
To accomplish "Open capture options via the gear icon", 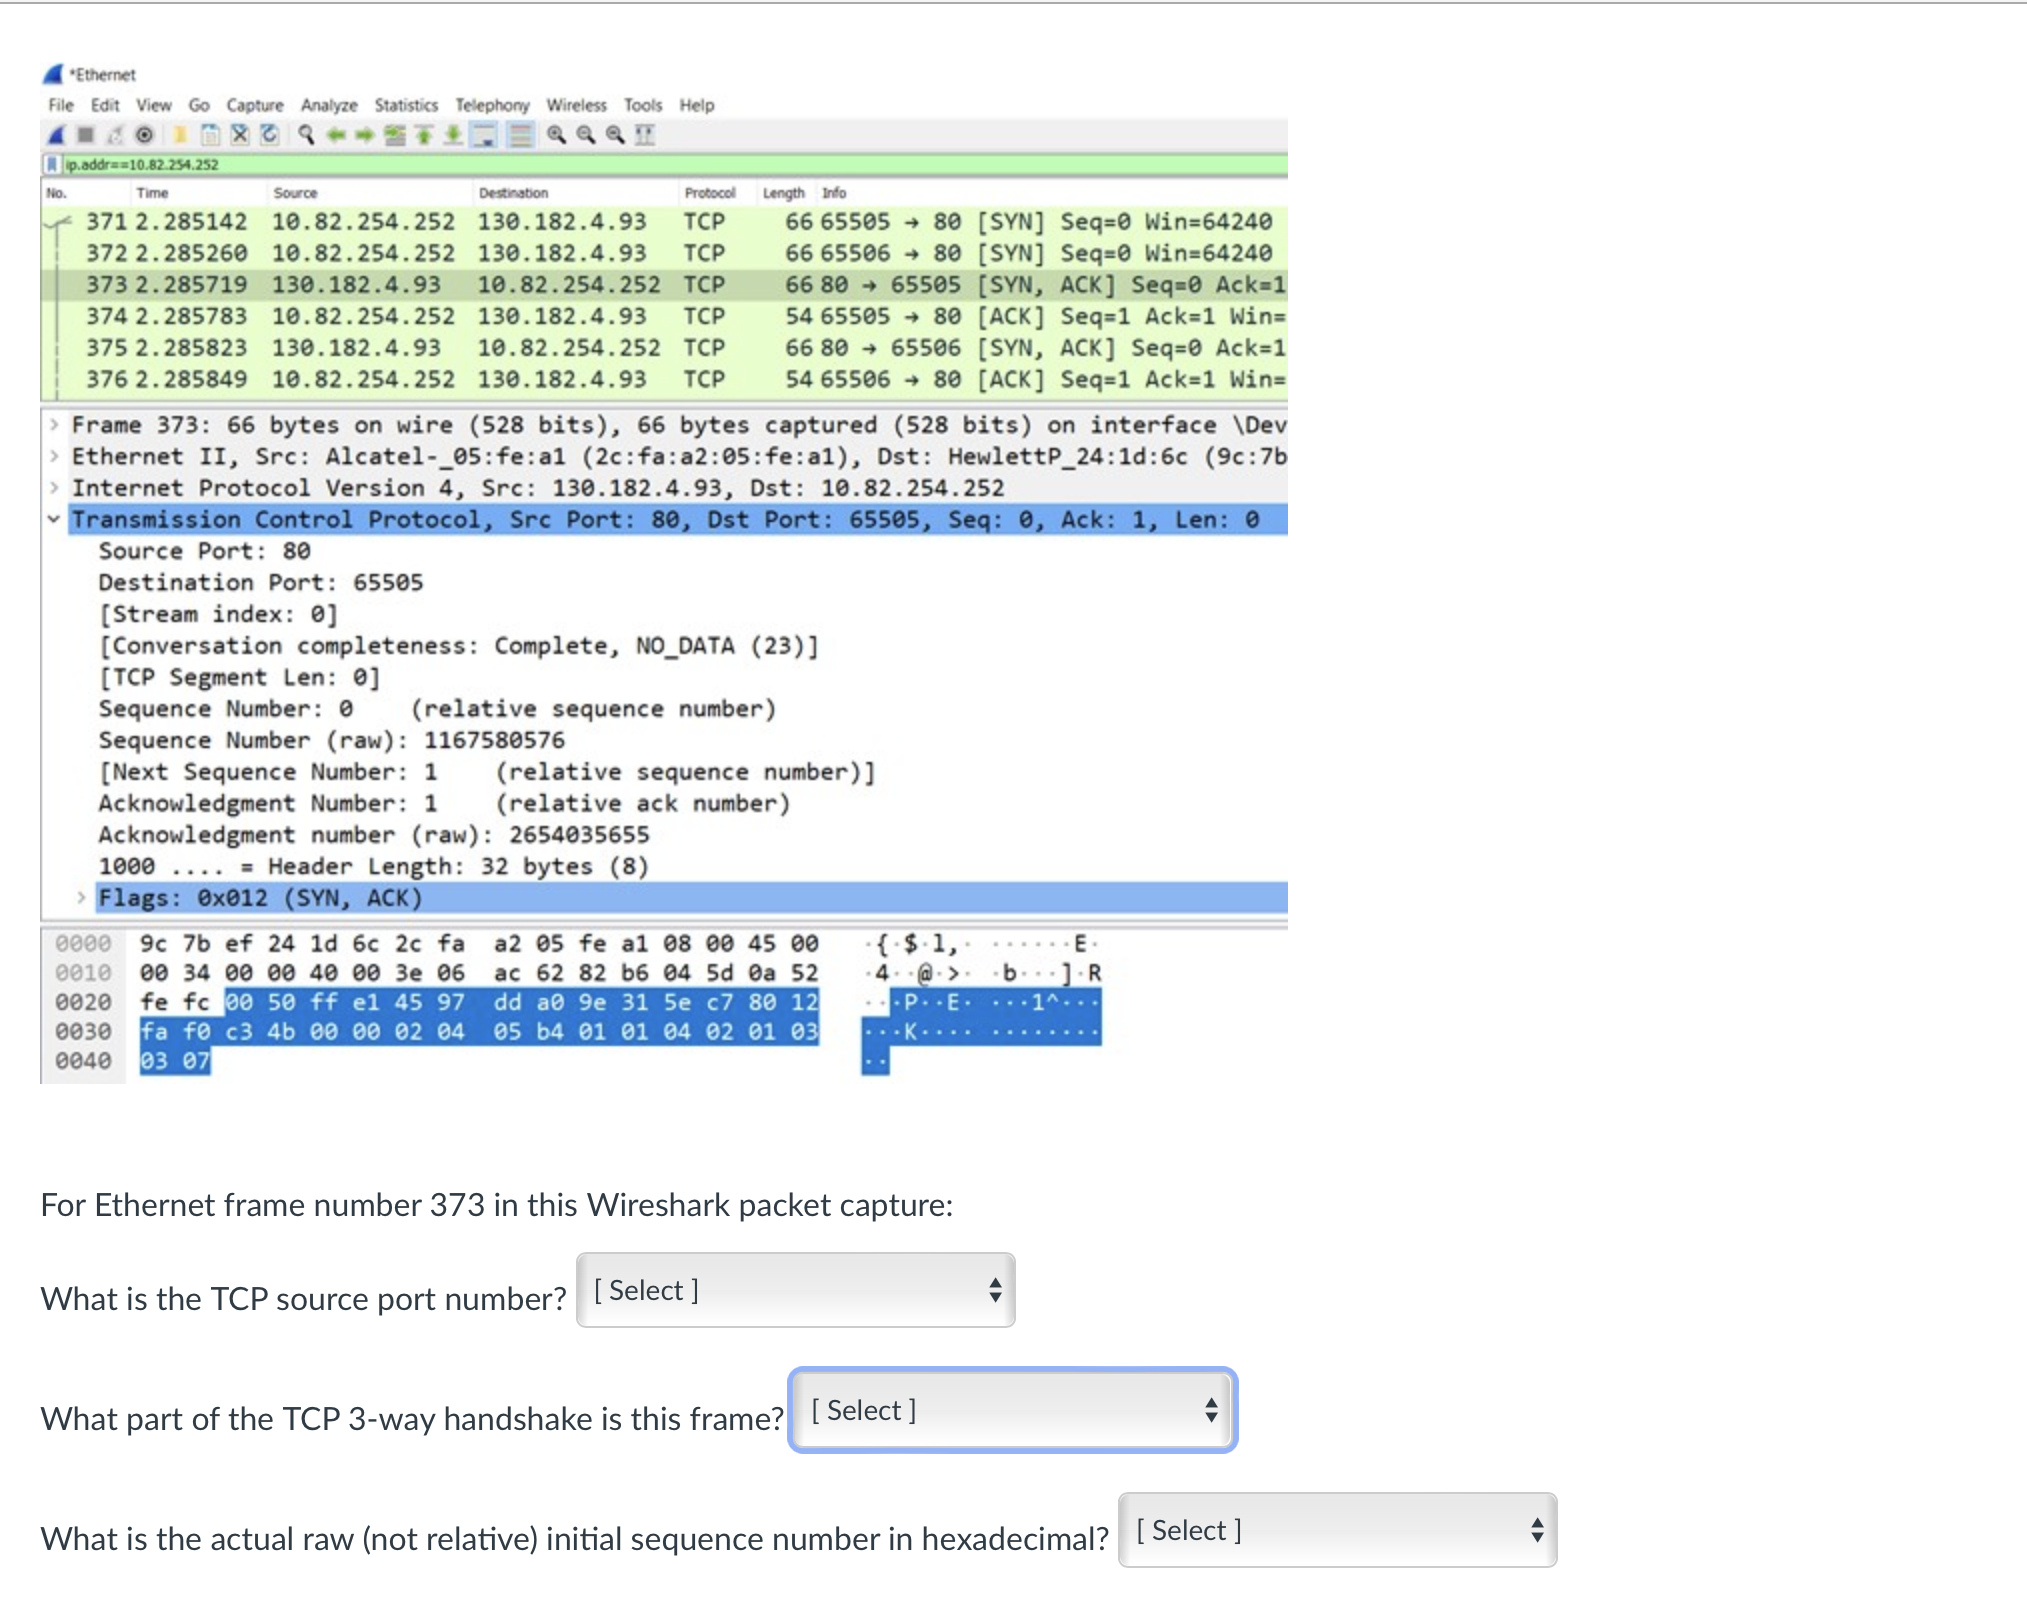I will [x=144, y=135].
